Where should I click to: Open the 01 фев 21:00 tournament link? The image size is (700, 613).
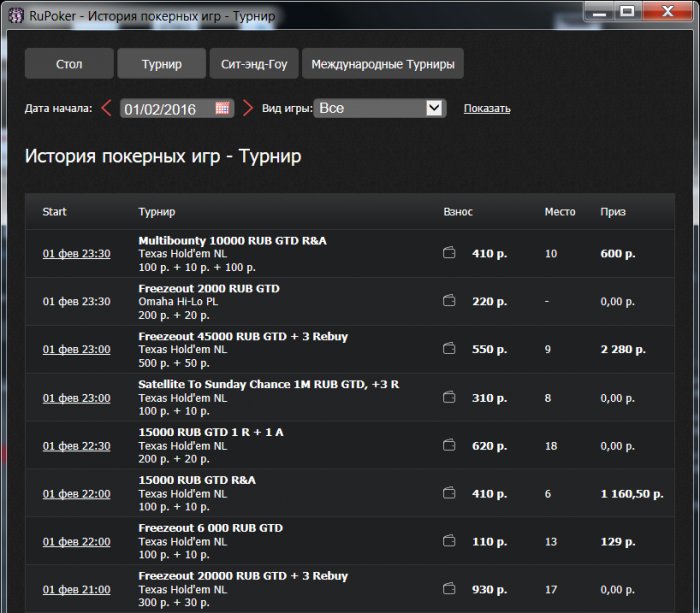pyautogui.click(x=76, y=590)
